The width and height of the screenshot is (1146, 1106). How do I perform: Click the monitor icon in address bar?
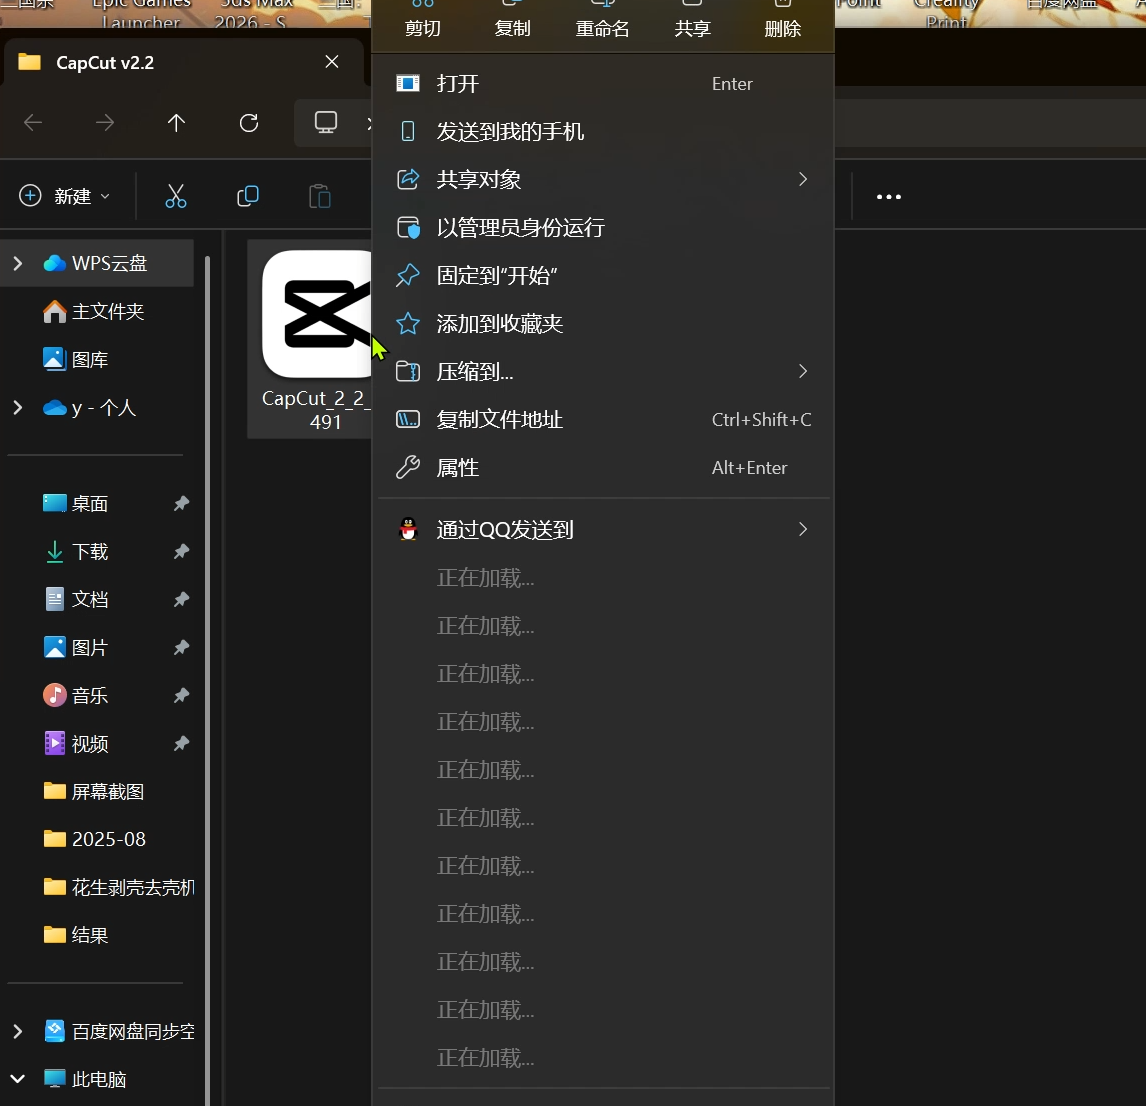[326, 122]
